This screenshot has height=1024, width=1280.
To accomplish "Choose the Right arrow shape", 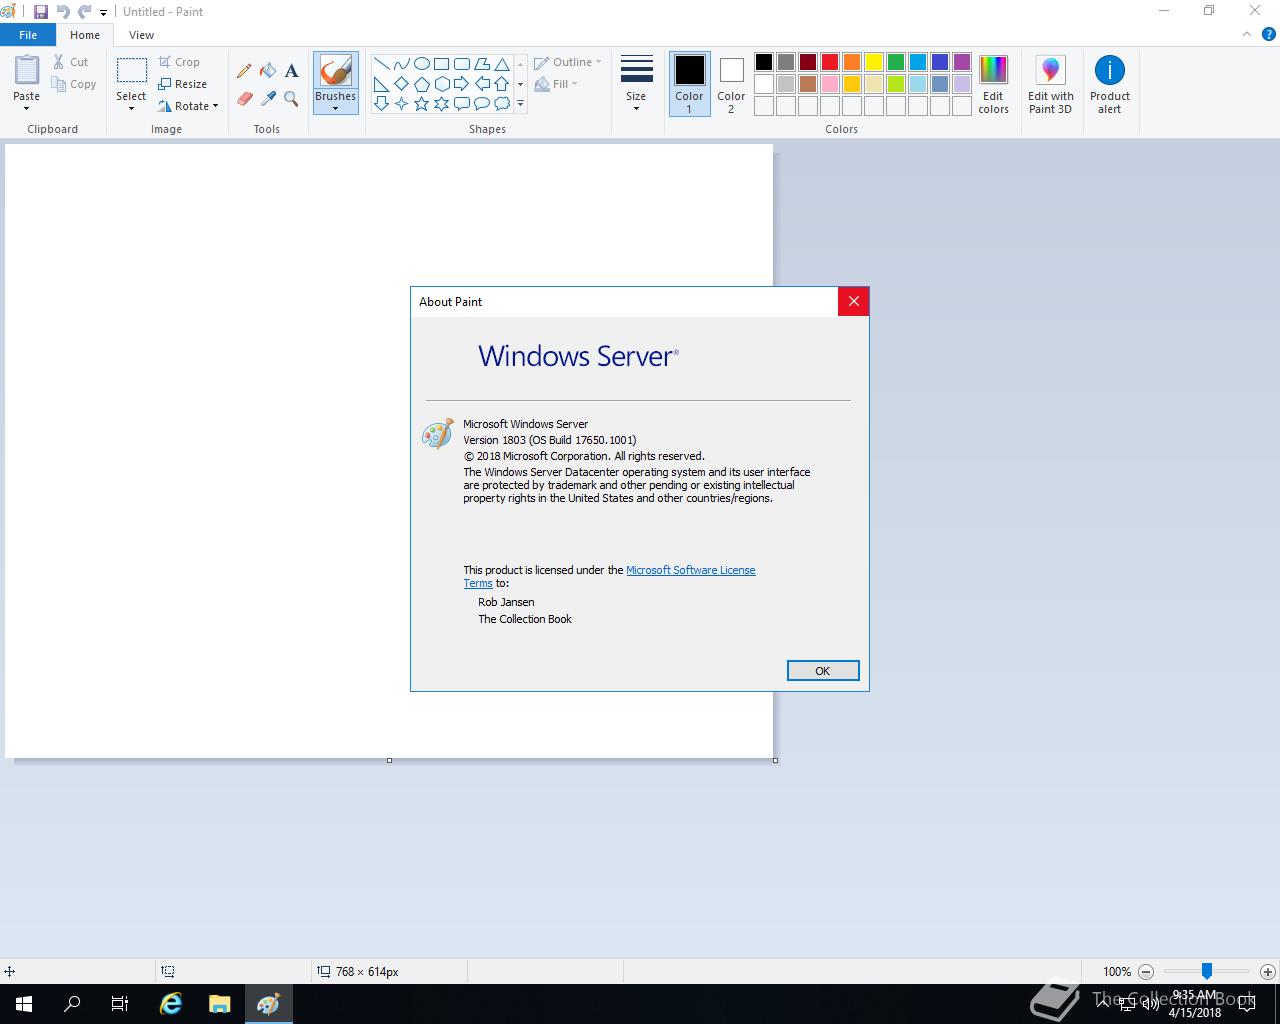I will pos(461,83).
